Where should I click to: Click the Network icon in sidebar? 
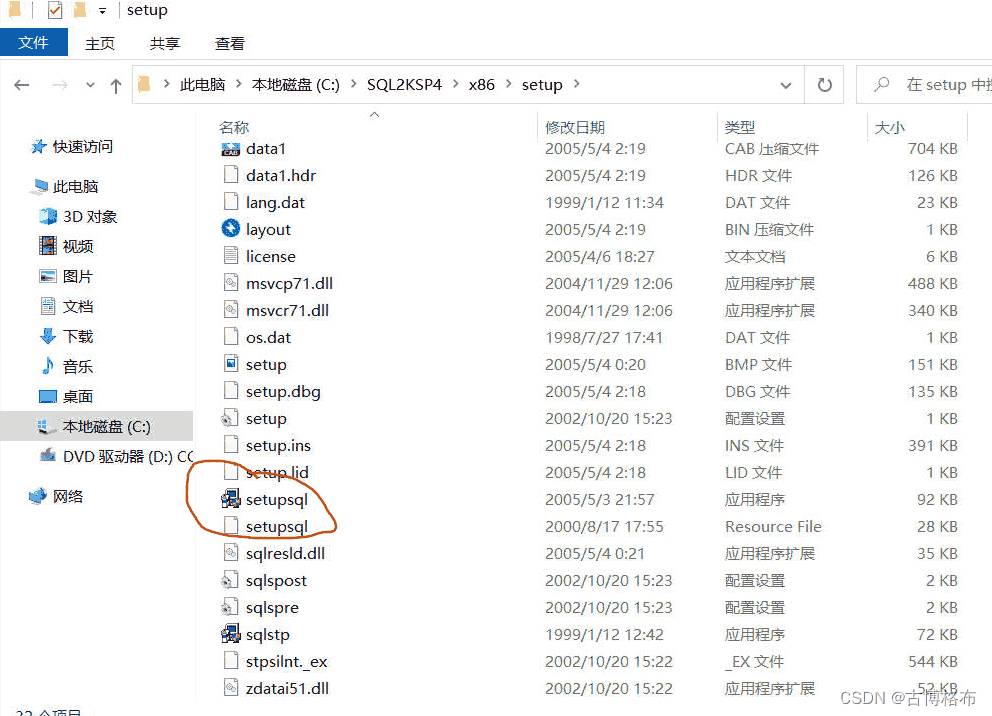coord(38,495)
